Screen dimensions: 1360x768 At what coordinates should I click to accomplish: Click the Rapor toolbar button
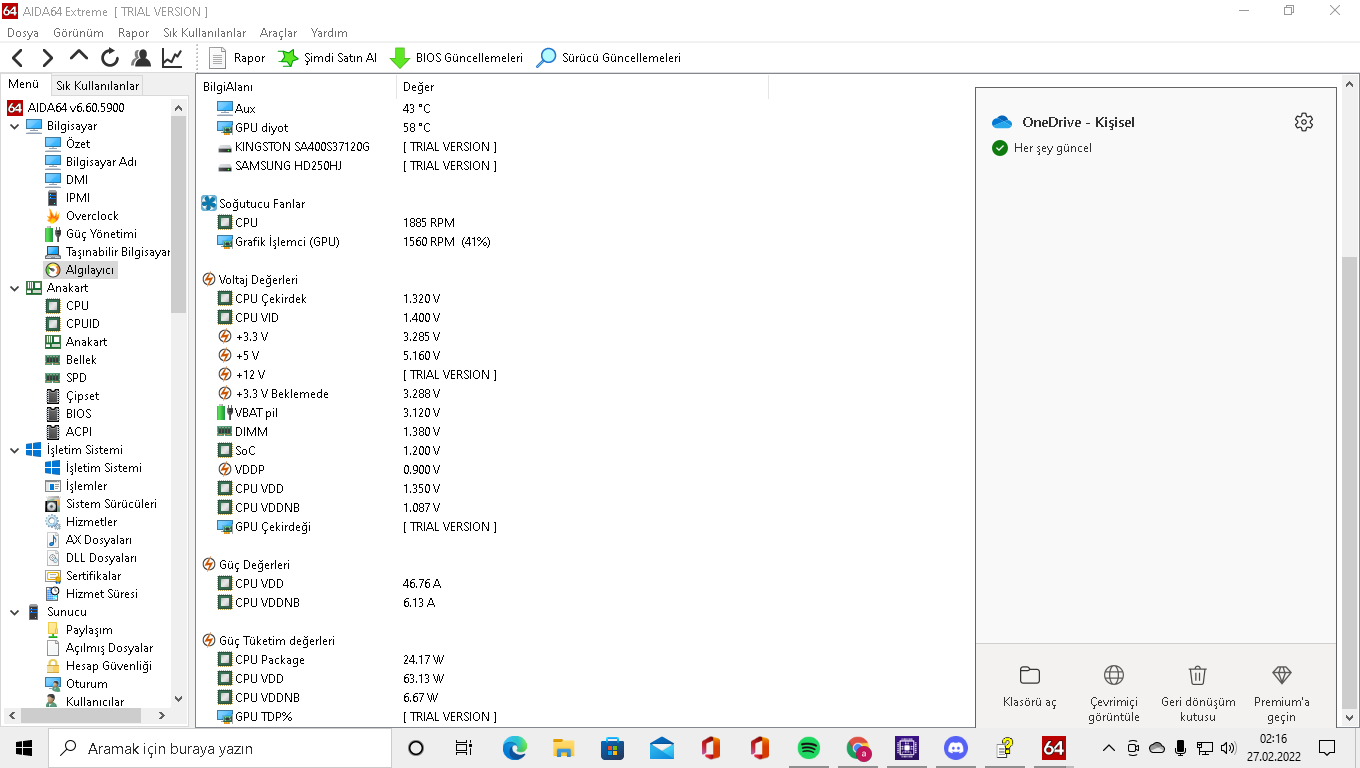tap(237, 58)
